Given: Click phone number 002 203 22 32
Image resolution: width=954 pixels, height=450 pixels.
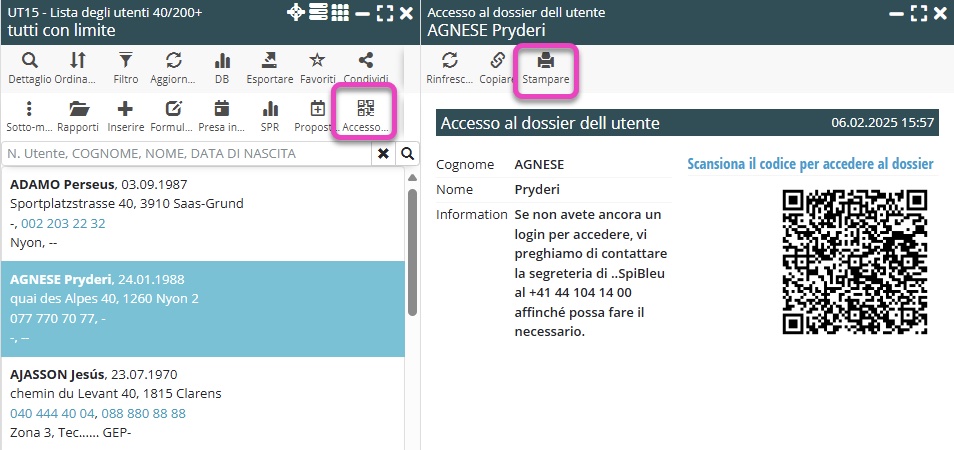Looking at the screenshot, I should tap(63, 223).
